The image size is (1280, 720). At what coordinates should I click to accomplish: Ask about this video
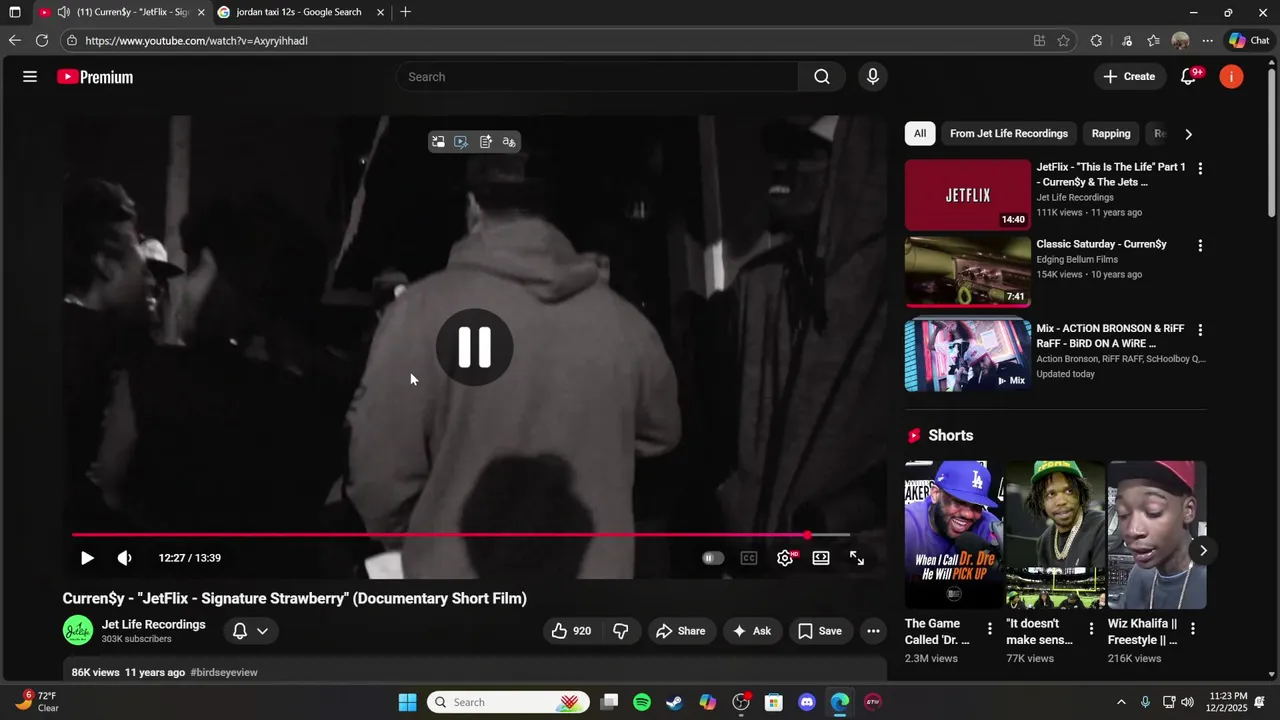click(752, 631)
